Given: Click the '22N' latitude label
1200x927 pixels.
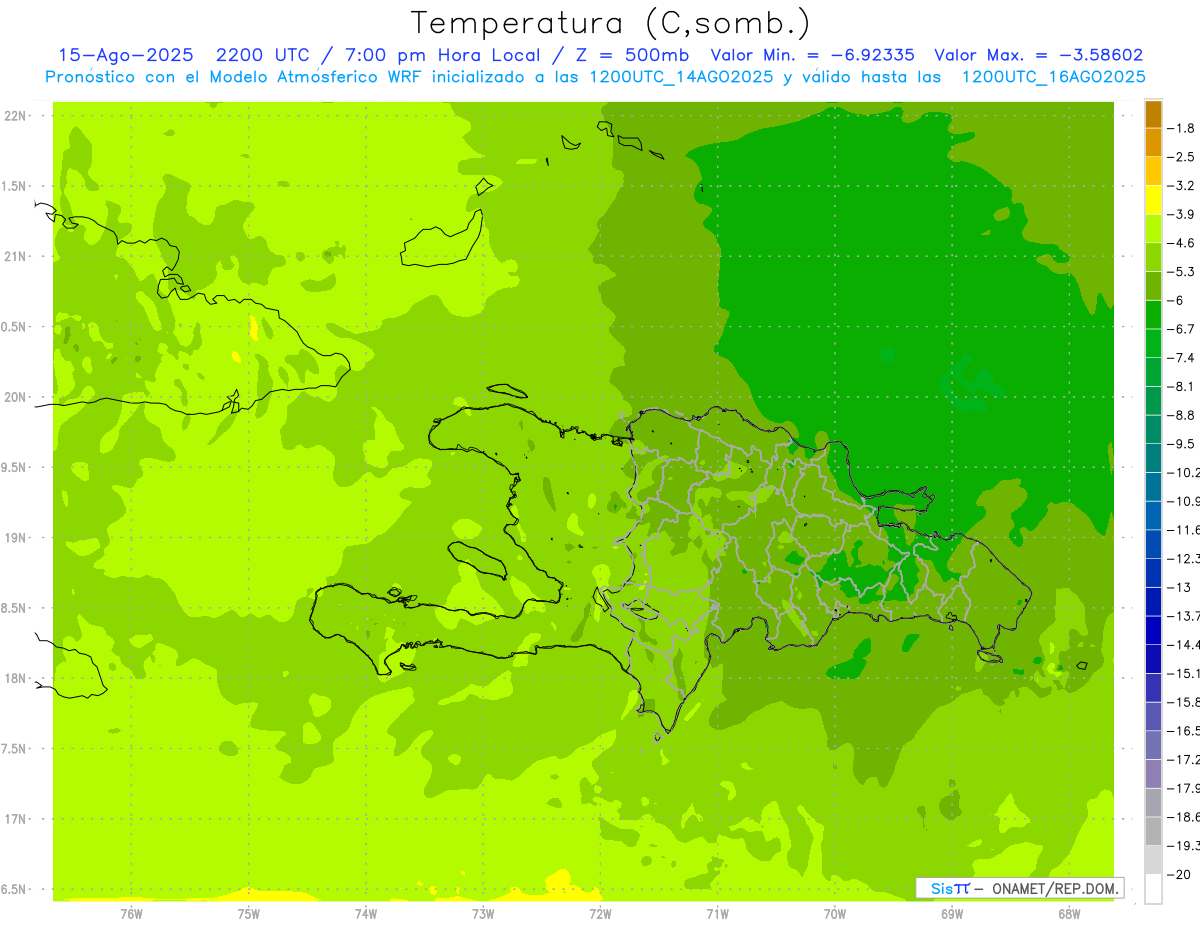Looking at the screenshot, I should [x=16, y=116].
